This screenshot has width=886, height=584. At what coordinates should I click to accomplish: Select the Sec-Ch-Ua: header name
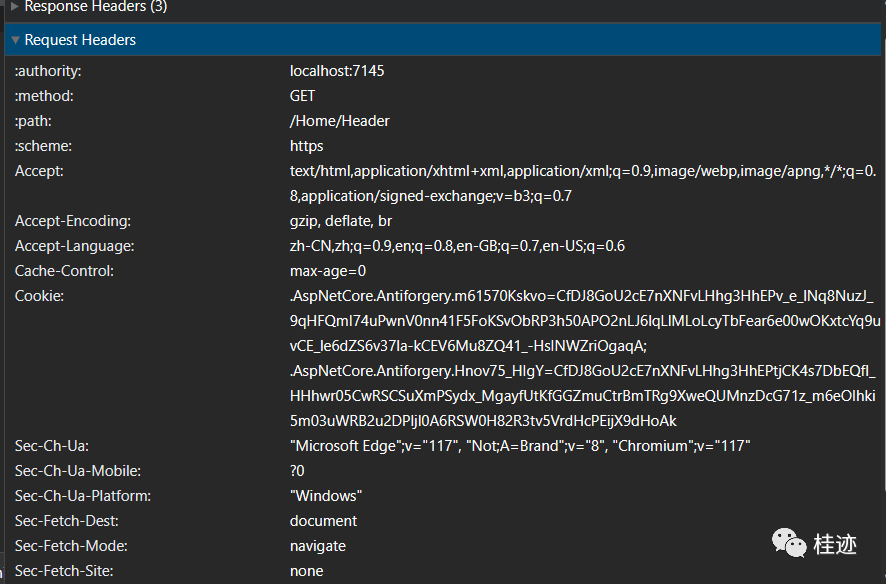pos(51,446)
